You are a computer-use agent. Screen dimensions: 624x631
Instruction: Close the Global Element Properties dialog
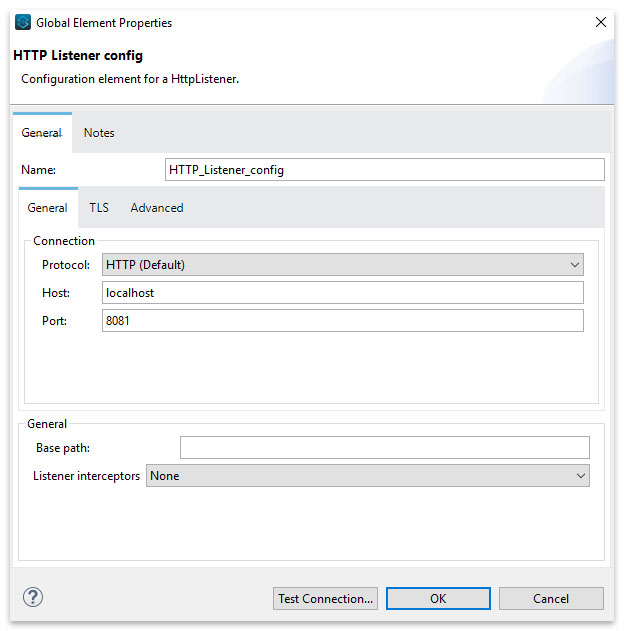click(x=601, y=22)
